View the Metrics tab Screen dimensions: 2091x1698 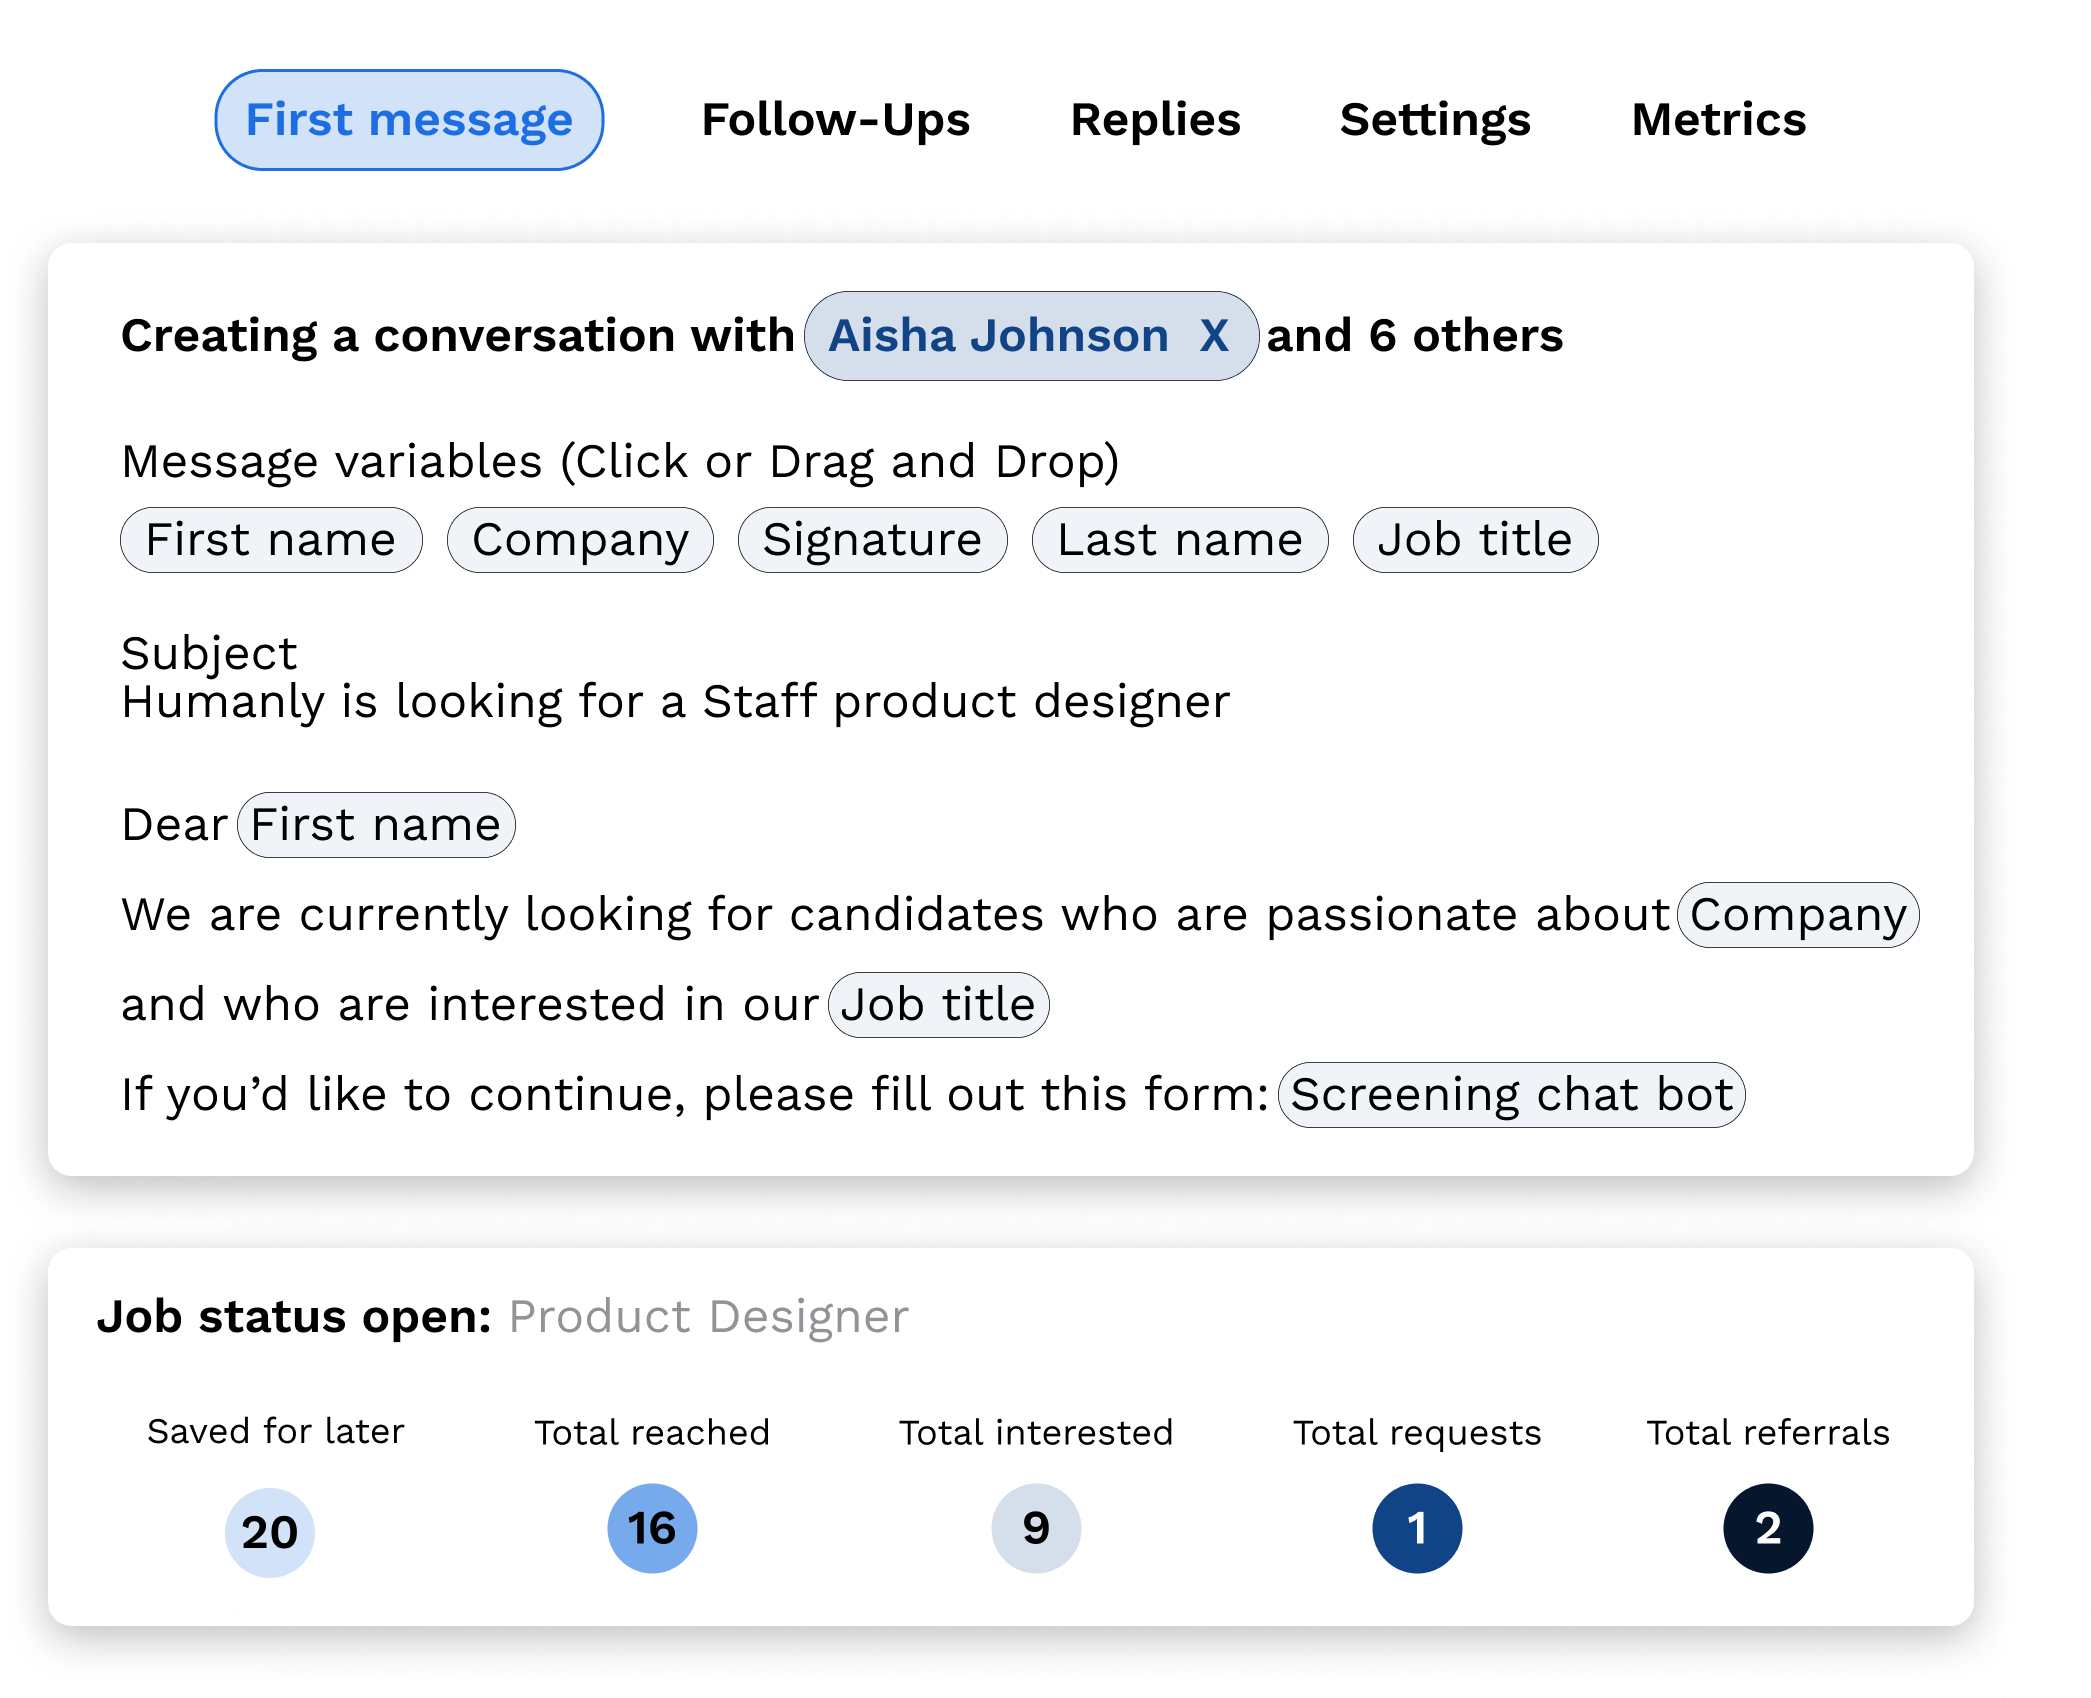1719,120
